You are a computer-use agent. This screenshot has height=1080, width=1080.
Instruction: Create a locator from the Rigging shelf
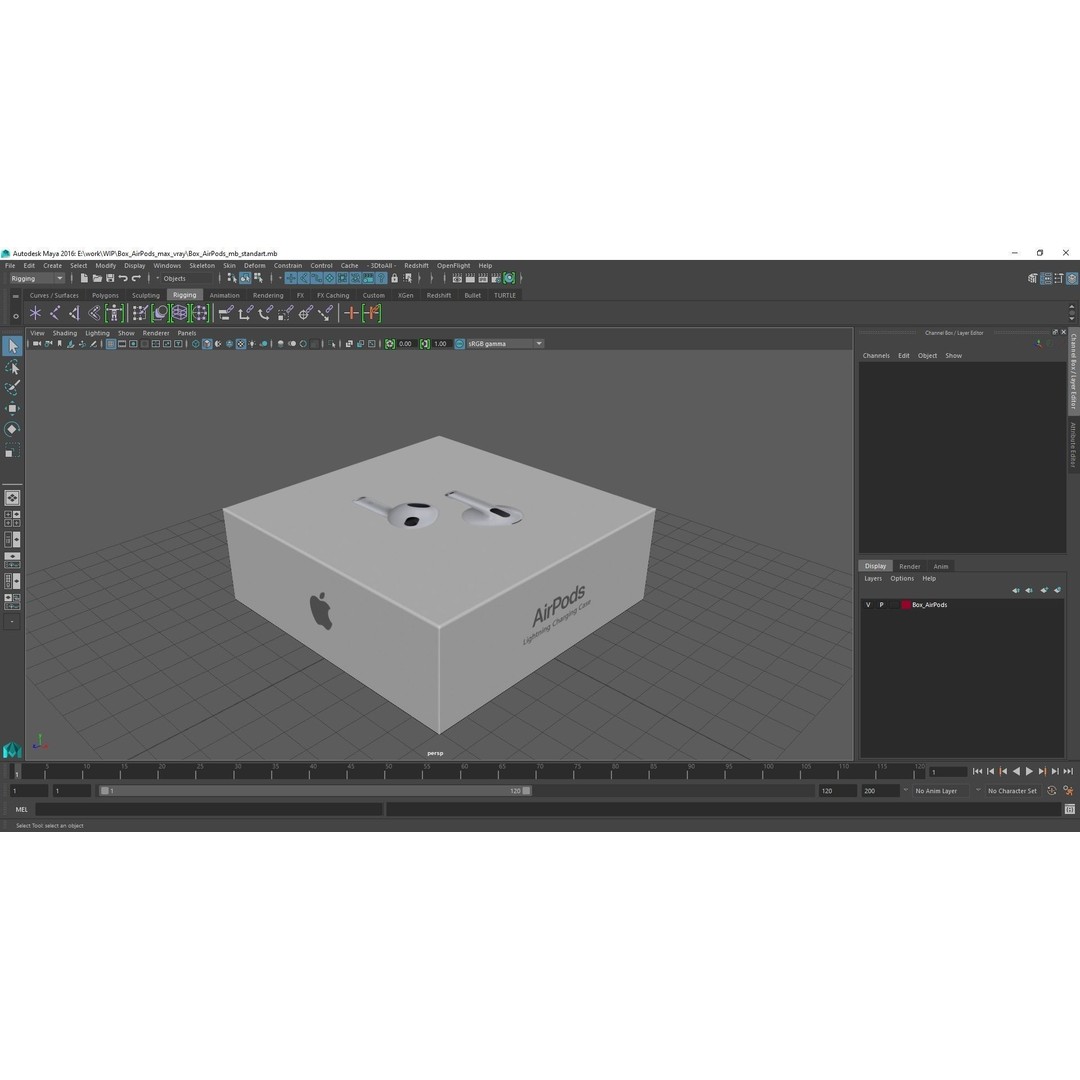pyautogui.click(x=35, y=313)
